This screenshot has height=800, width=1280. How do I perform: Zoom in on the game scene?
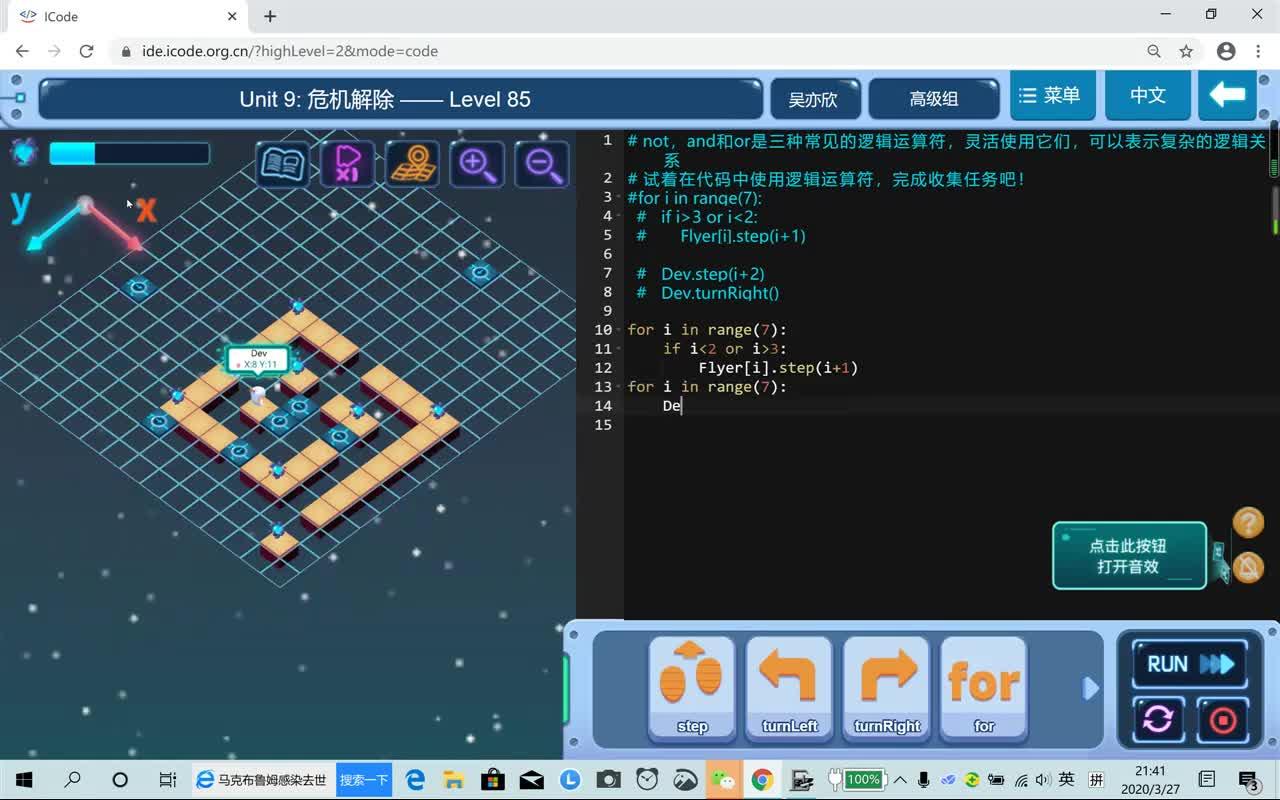[477, 166]
